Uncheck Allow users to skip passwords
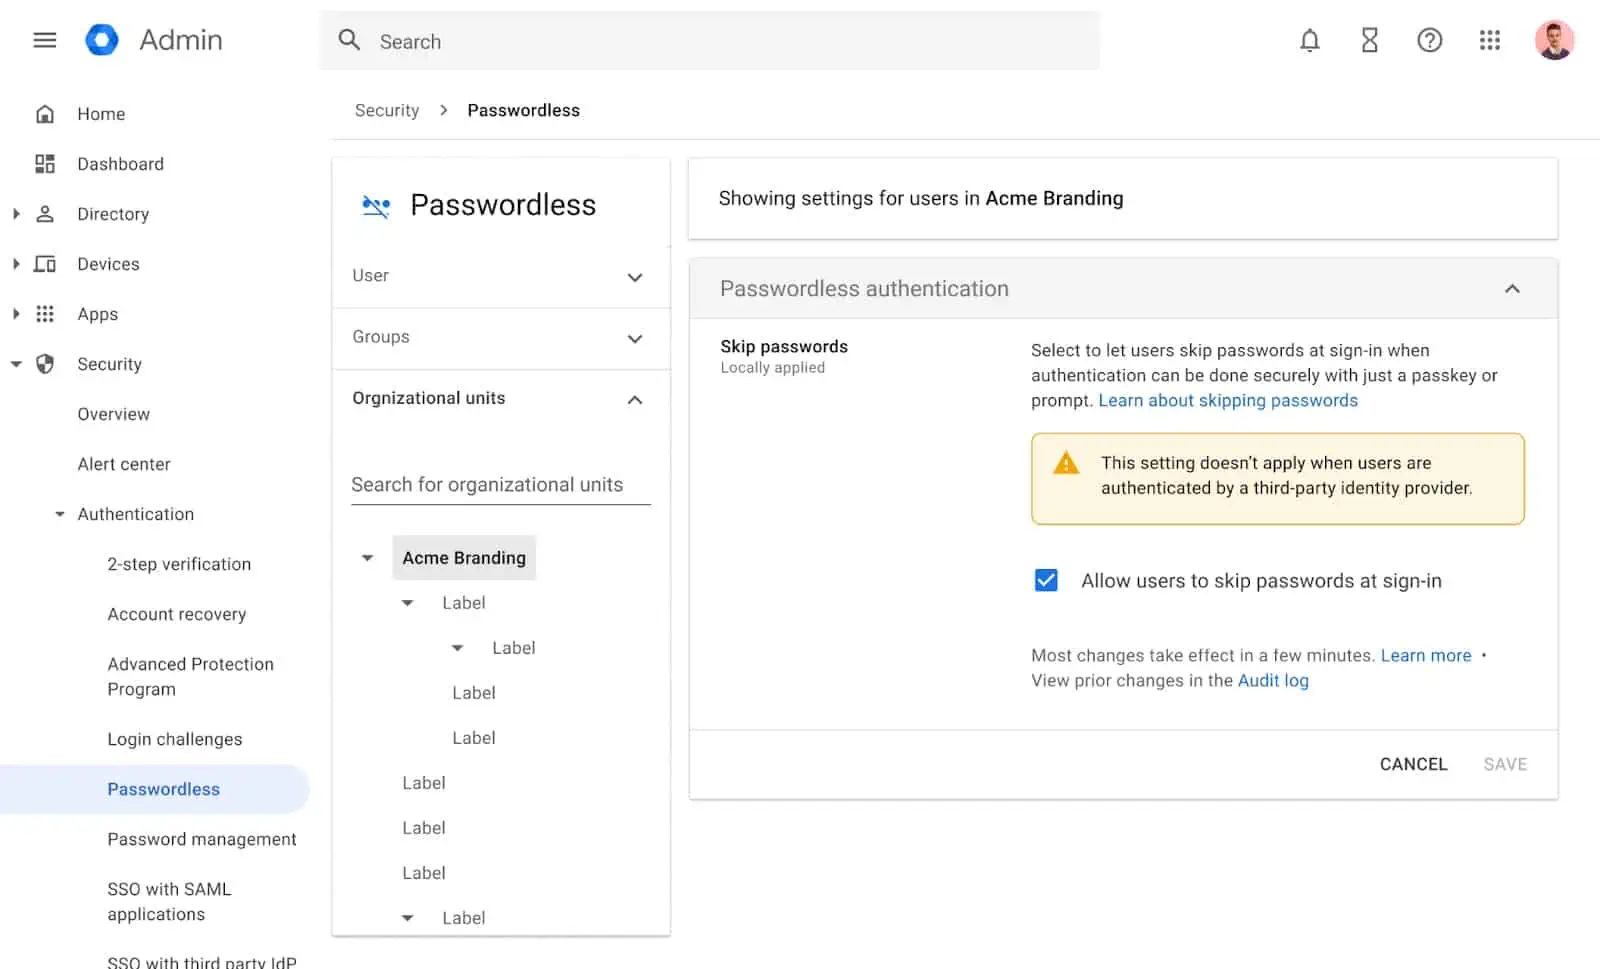Viewport: 1600px width, 969px height. coord(1046,580)
